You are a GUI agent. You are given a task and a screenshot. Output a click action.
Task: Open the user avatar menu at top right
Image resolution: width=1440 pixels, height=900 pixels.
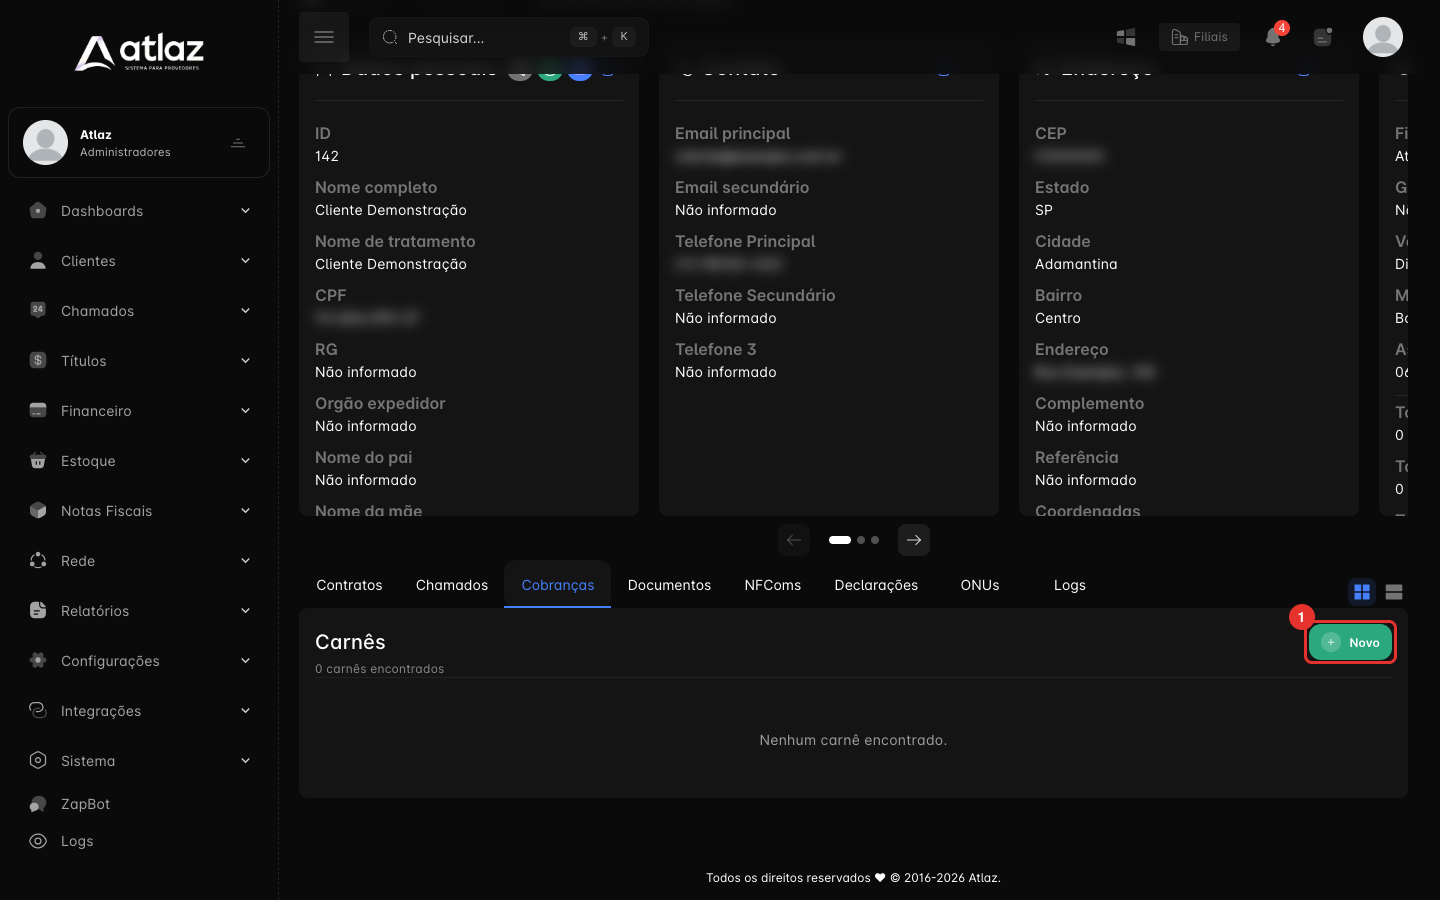(1383, 37)
